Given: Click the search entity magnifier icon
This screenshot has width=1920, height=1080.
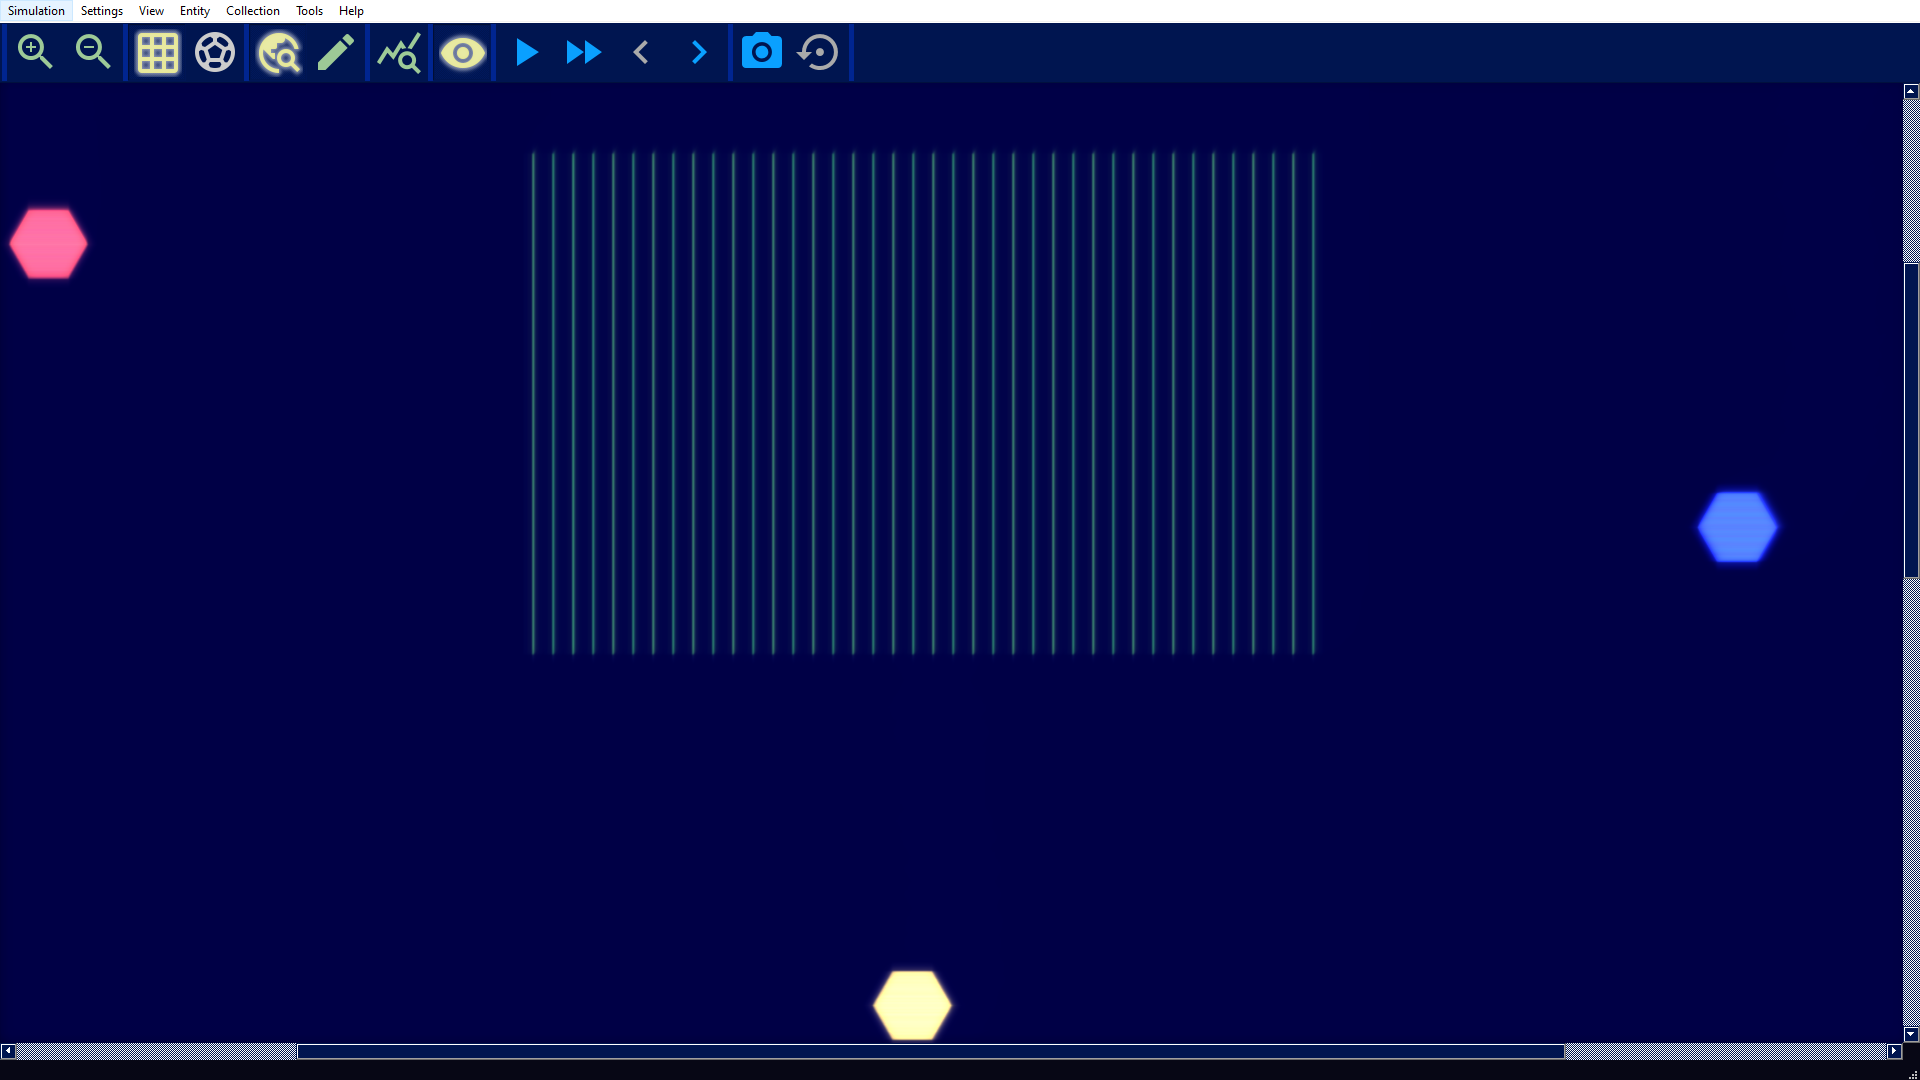Looking at the screenshot, I should click(x=279, y=52).
